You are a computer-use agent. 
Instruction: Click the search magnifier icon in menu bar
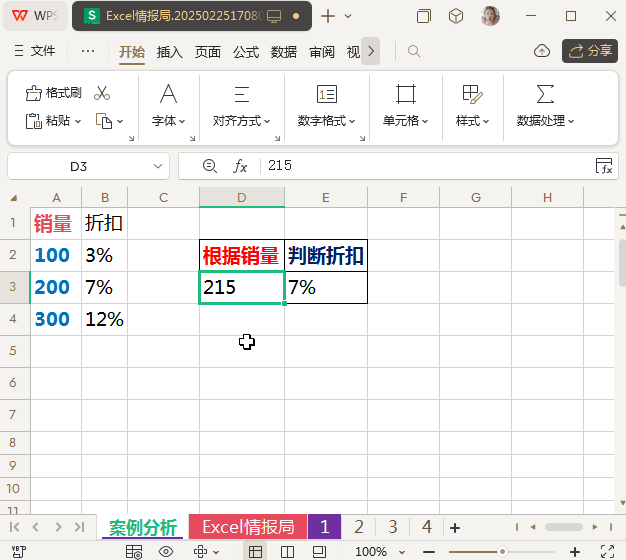[414, 51]
